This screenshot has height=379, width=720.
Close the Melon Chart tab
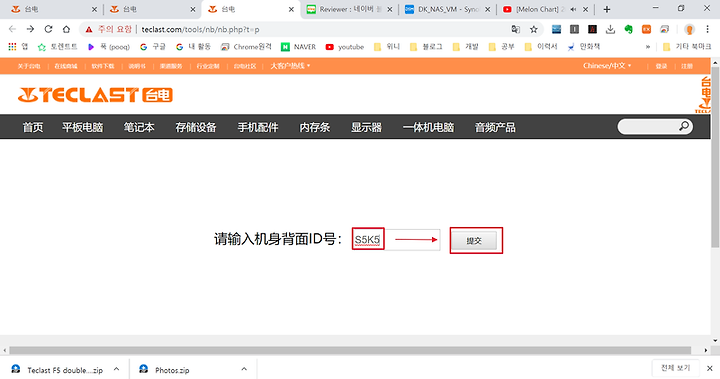tap(585, 9)
